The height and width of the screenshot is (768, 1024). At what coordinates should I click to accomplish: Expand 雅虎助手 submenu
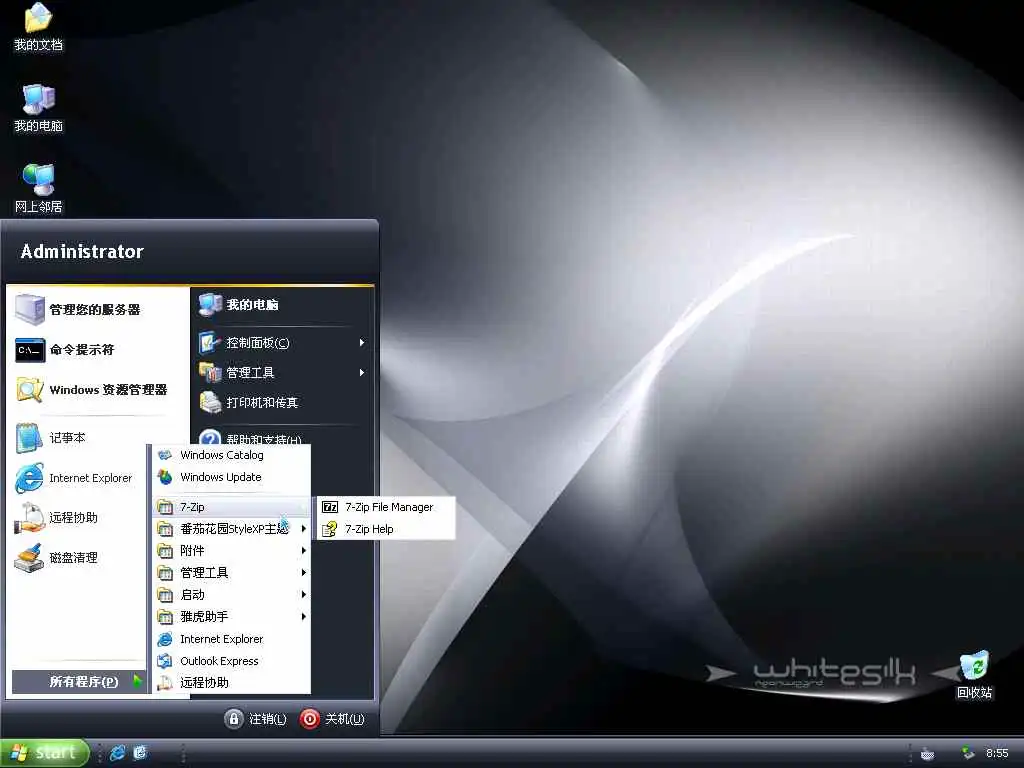click(x=231, y=616)
